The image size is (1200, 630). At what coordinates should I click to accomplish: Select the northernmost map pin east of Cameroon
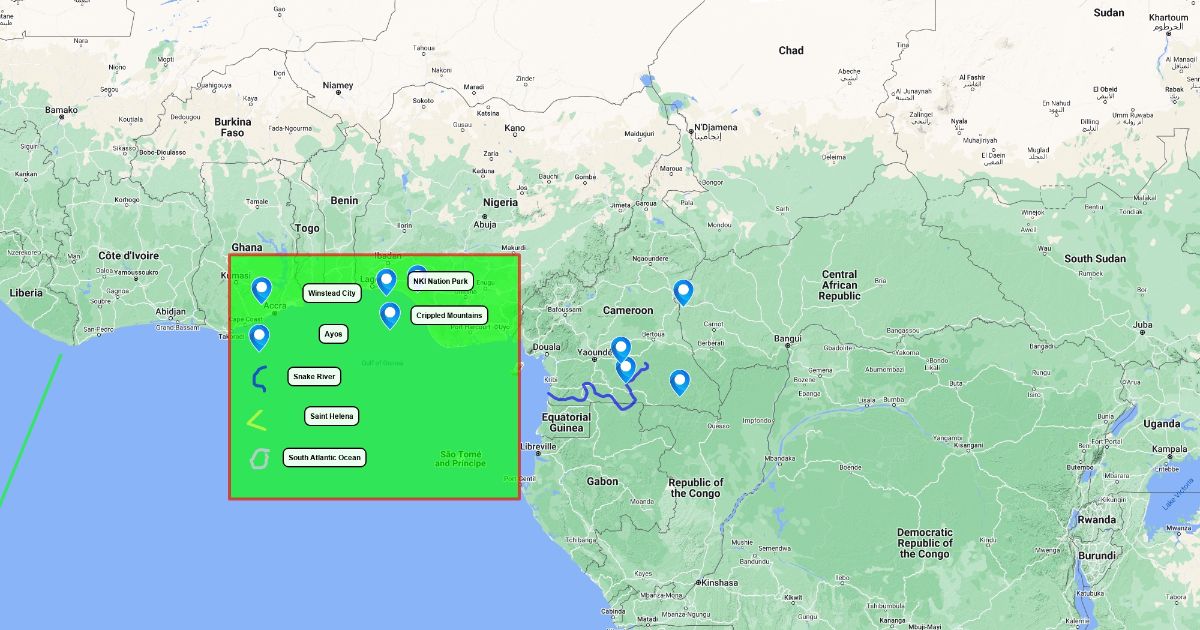[x=683, y=291]
